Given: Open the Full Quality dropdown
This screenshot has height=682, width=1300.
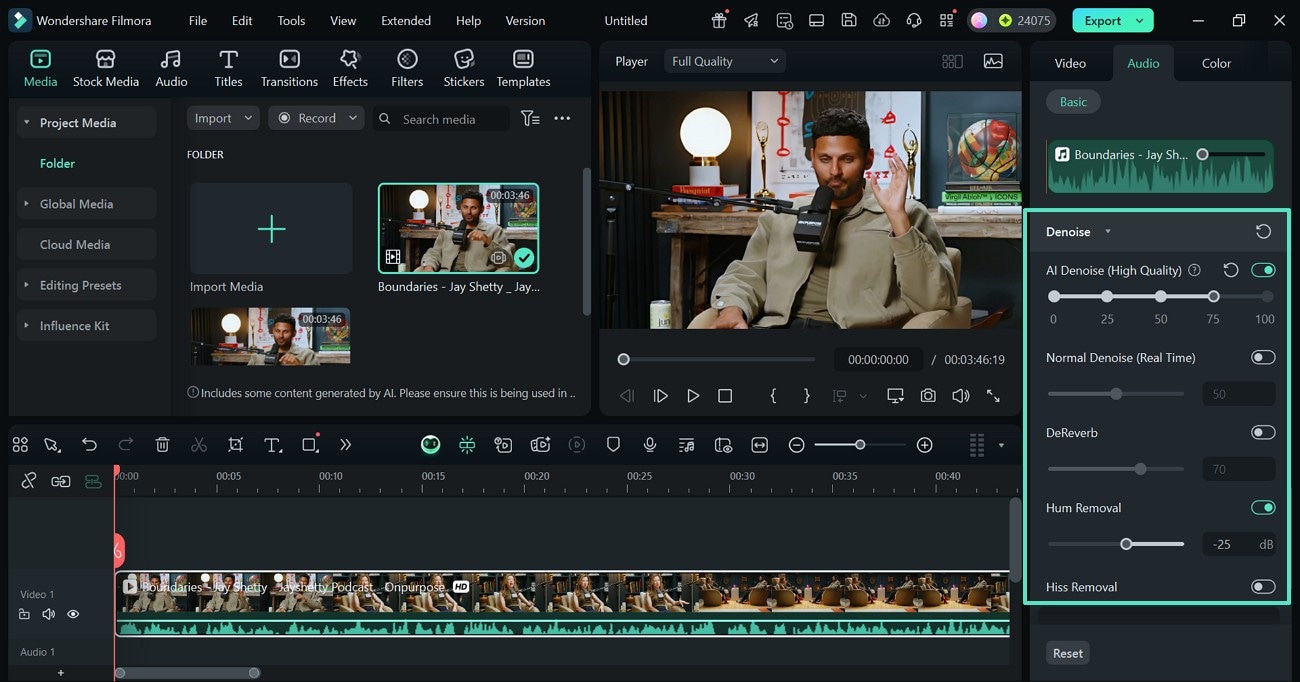Looking at the screenshot, I should 724,61.
